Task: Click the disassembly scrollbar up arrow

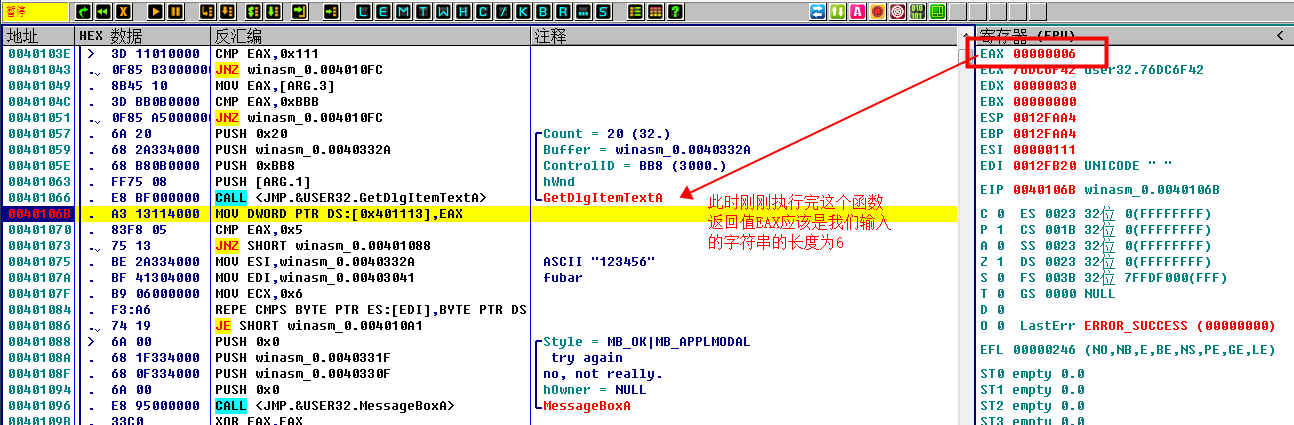Action: pos(964,36)
